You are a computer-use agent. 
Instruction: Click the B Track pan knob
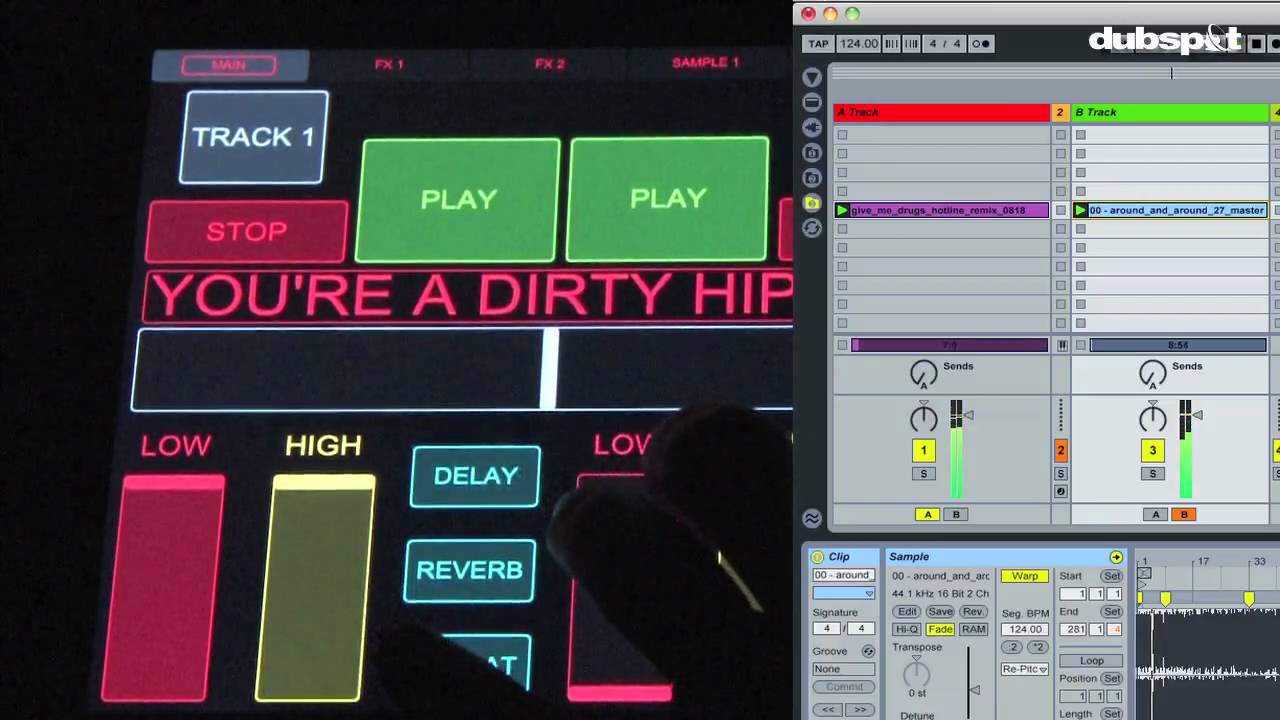(1152, 416)
